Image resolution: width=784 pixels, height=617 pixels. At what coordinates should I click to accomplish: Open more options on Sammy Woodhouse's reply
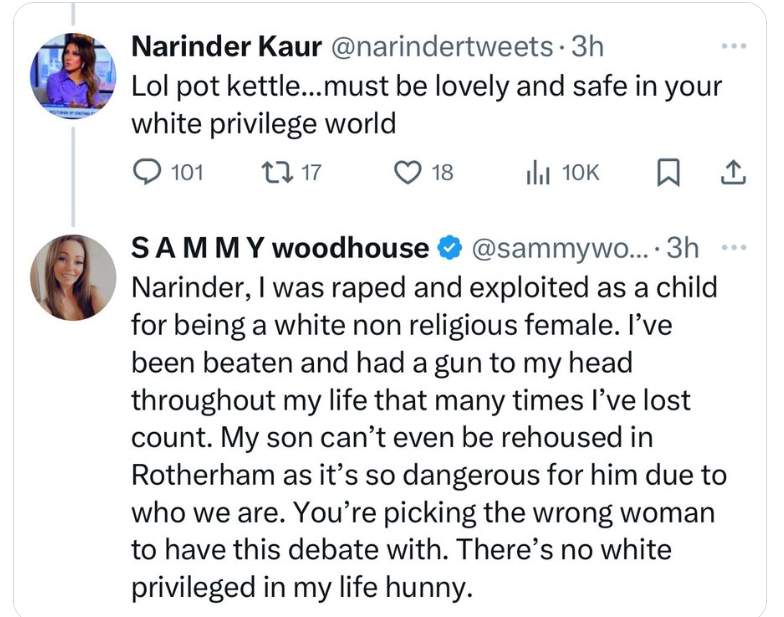tap(733, 247)
